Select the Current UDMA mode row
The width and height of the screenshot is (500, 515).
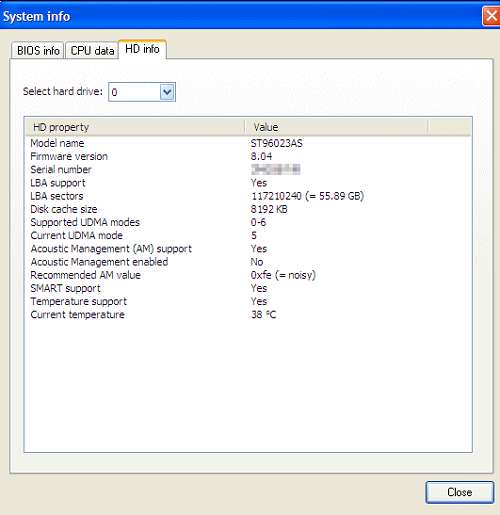pyautogui.click(x=248, y=236)
